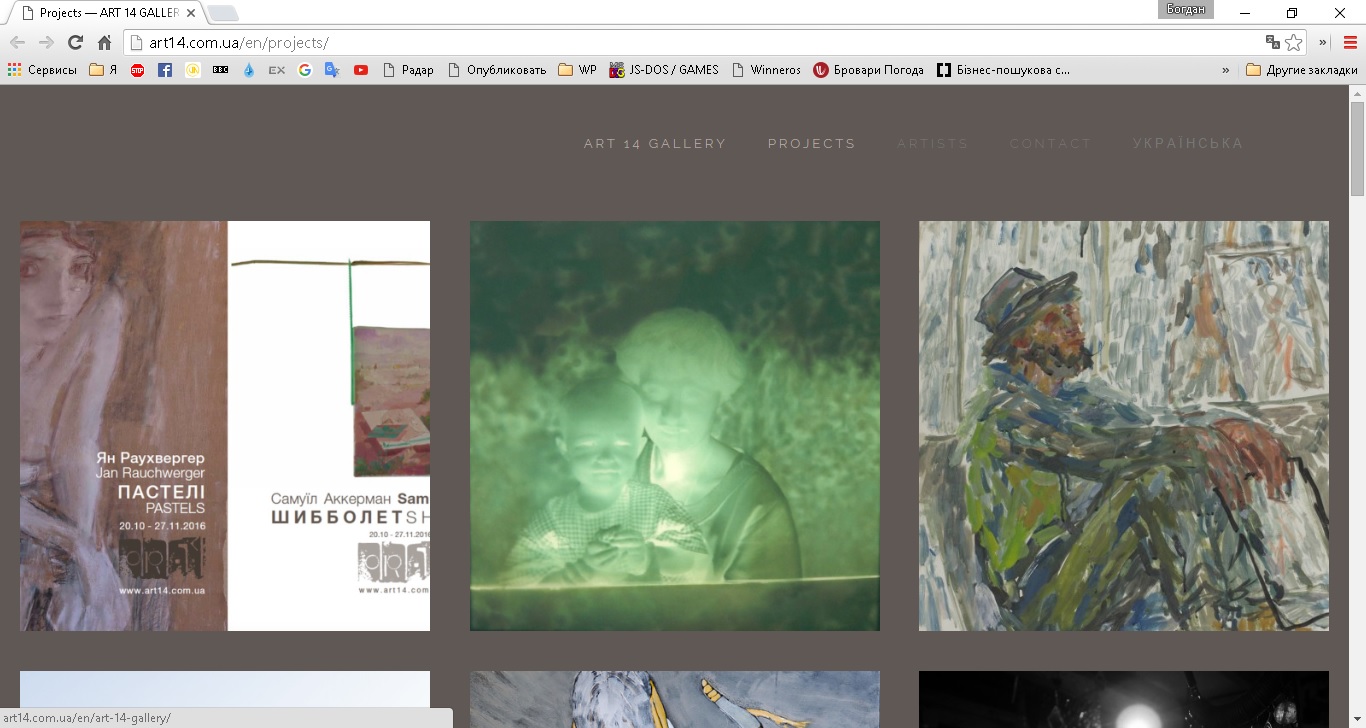
Task: Bookmark this page with the star icon
Action: [1294, 42]
